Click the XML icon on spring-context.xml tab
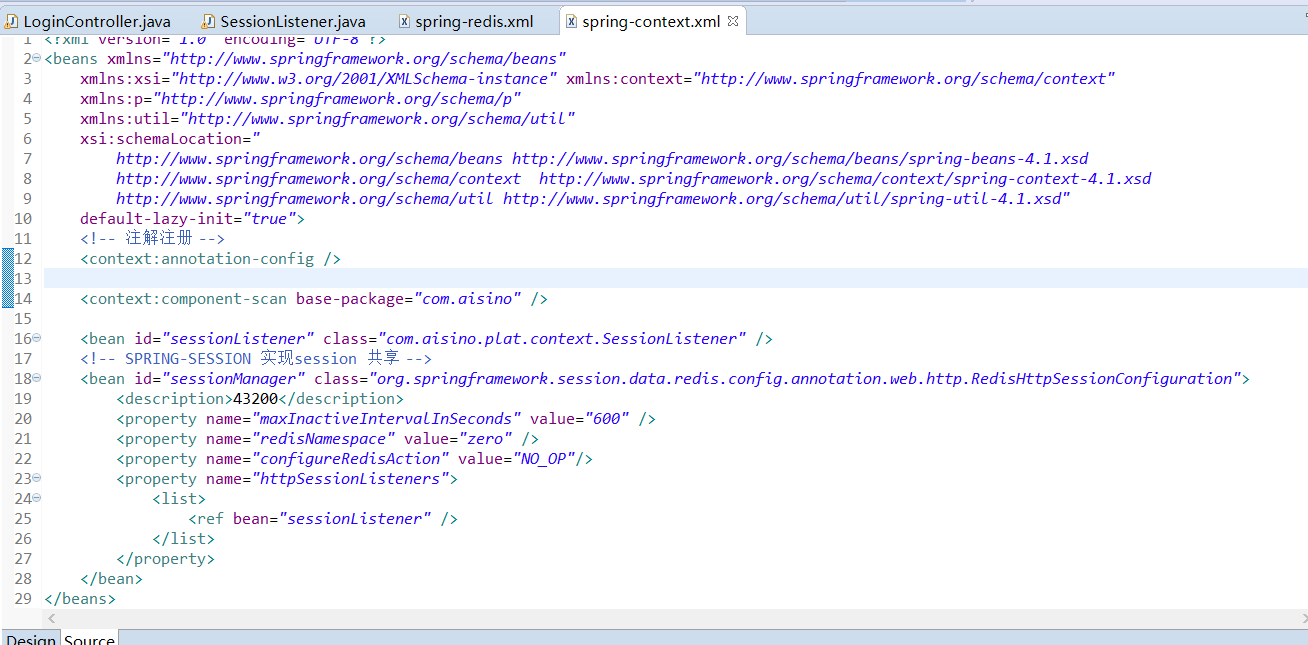Image resolution: width=1308 pixels, height=645 pixels. click(x=570, y=19)
